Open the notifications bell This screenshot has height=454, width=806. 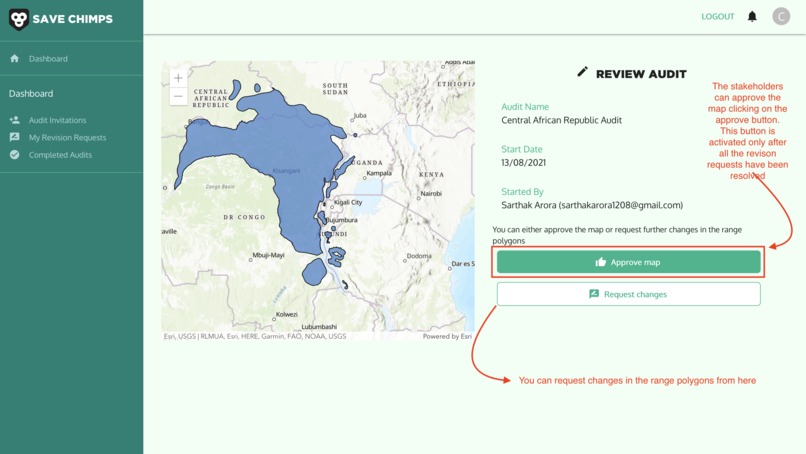(x=752, y=16)
